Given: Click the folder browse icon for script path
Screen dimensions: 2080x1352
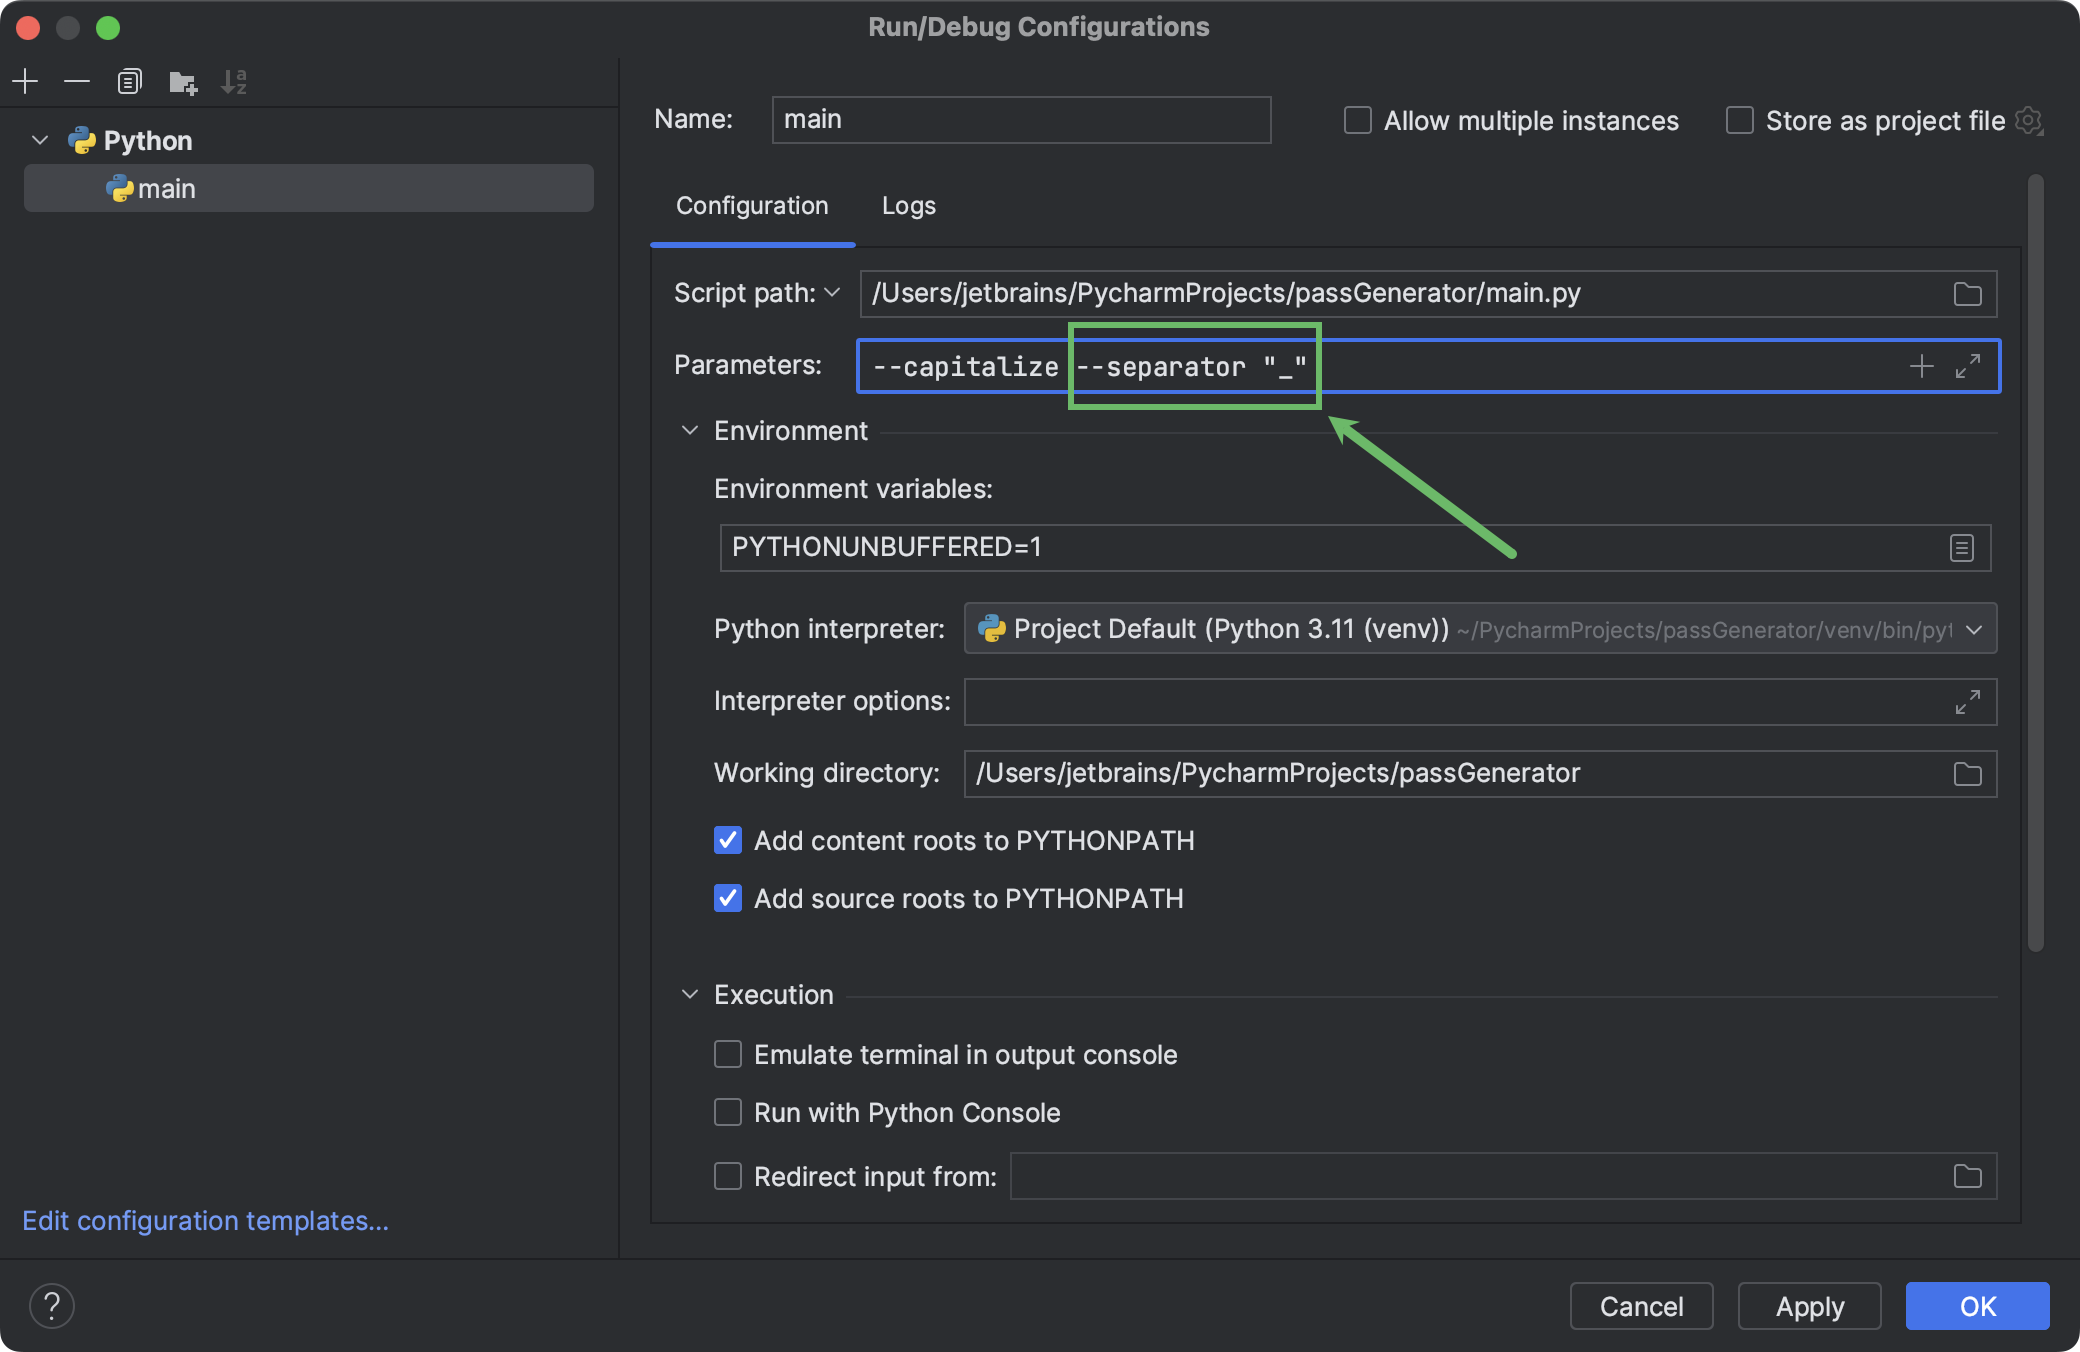Looking at the screenshot, I should click(1968, 294).
